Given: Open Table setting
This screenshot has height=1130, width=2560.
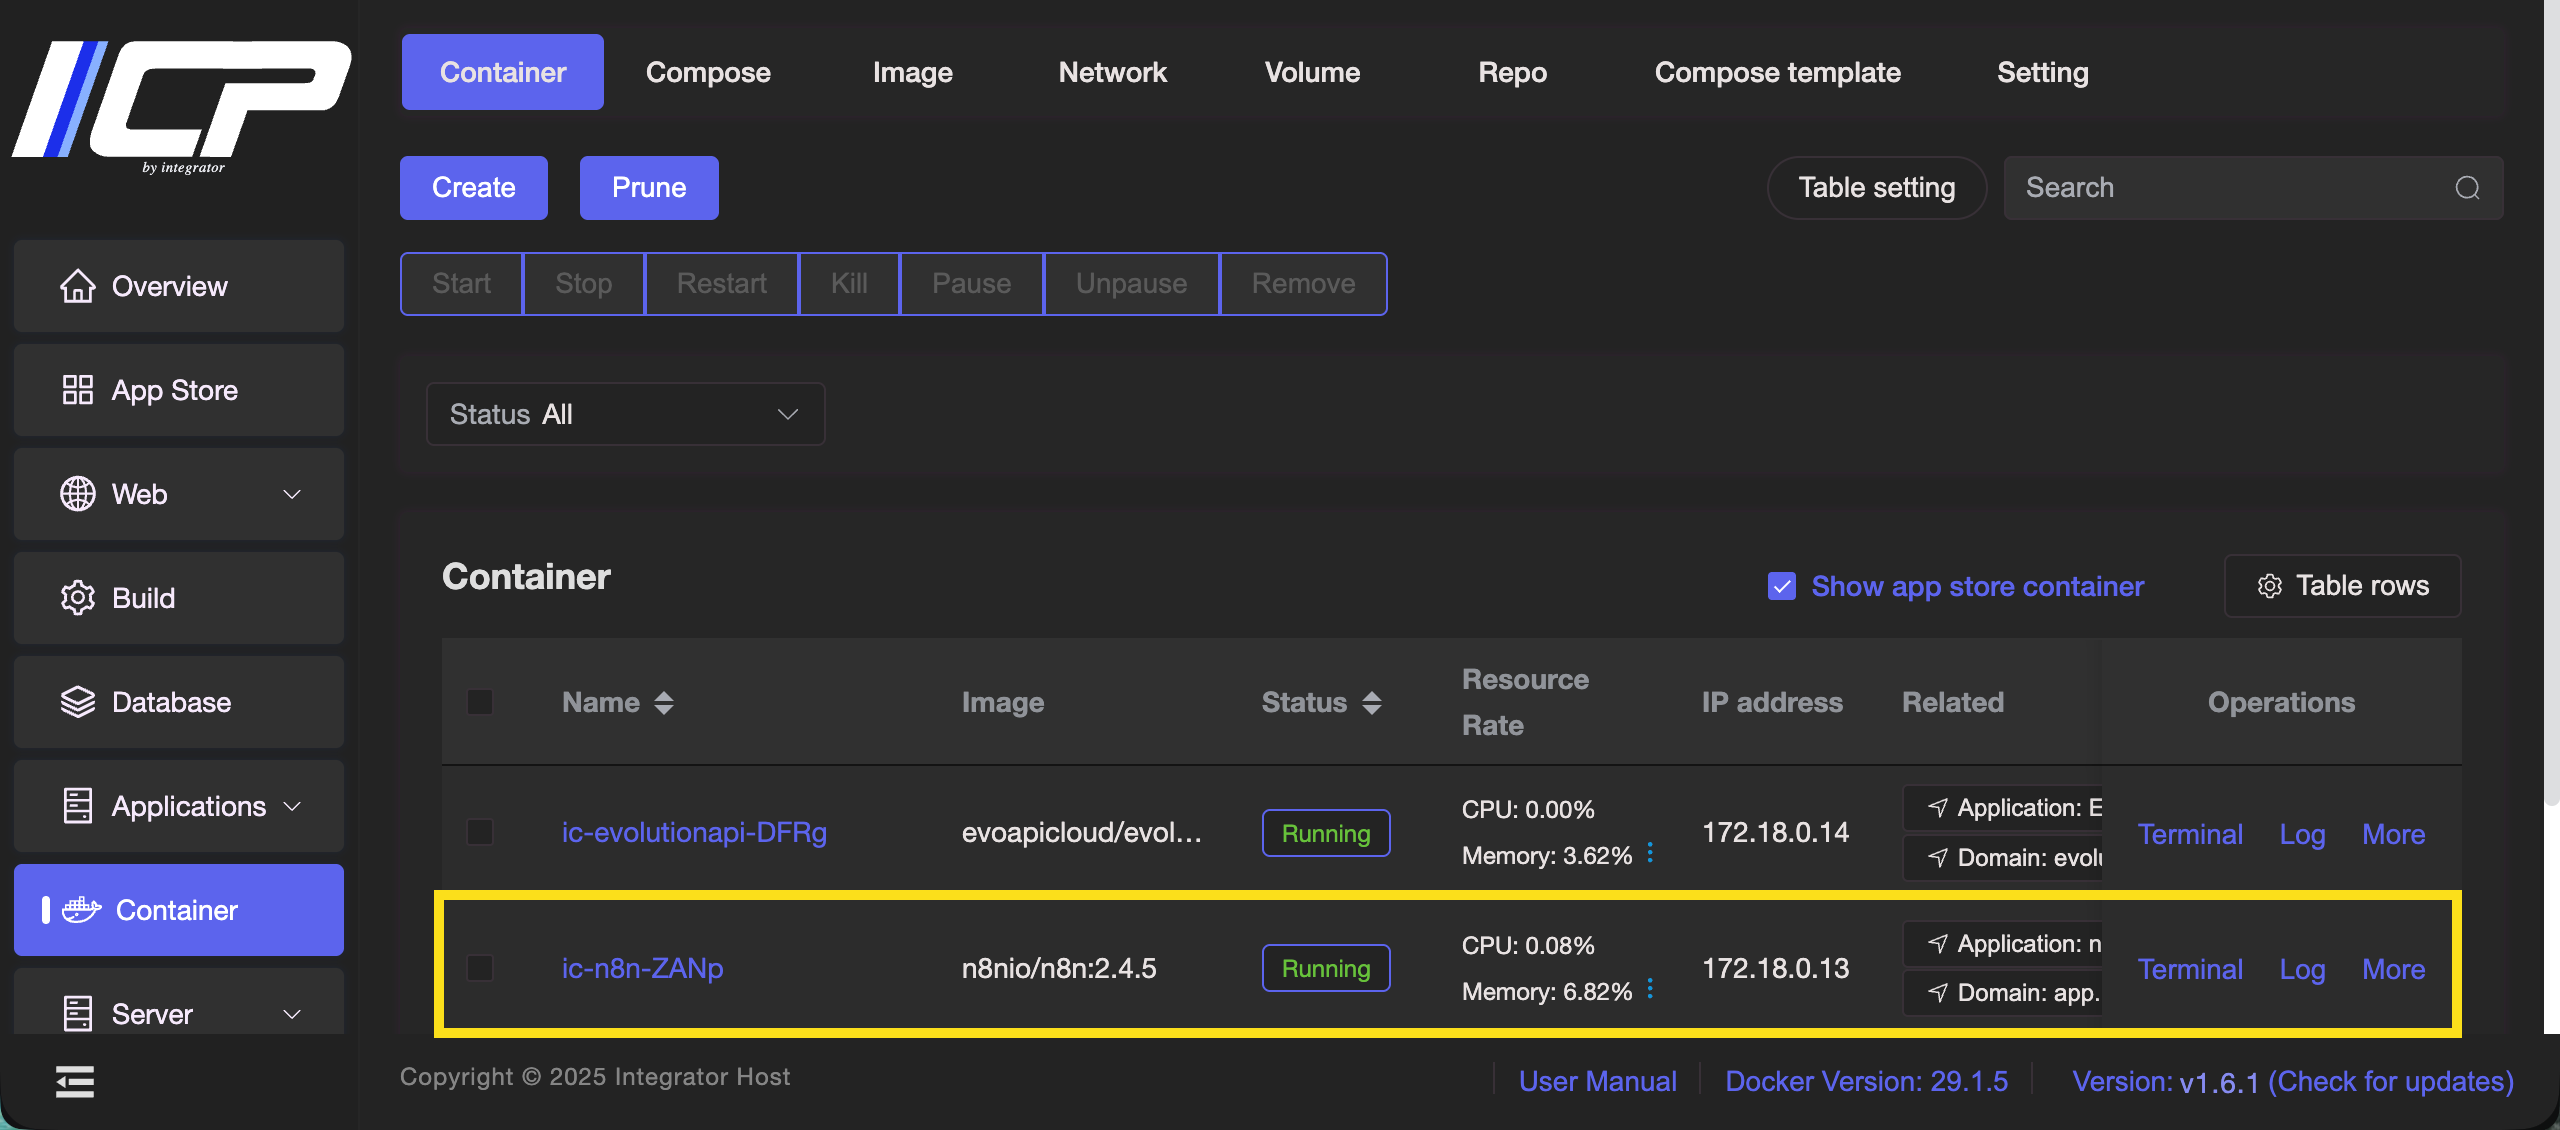Looking at the screenshot, I should tap(1877, 188).
